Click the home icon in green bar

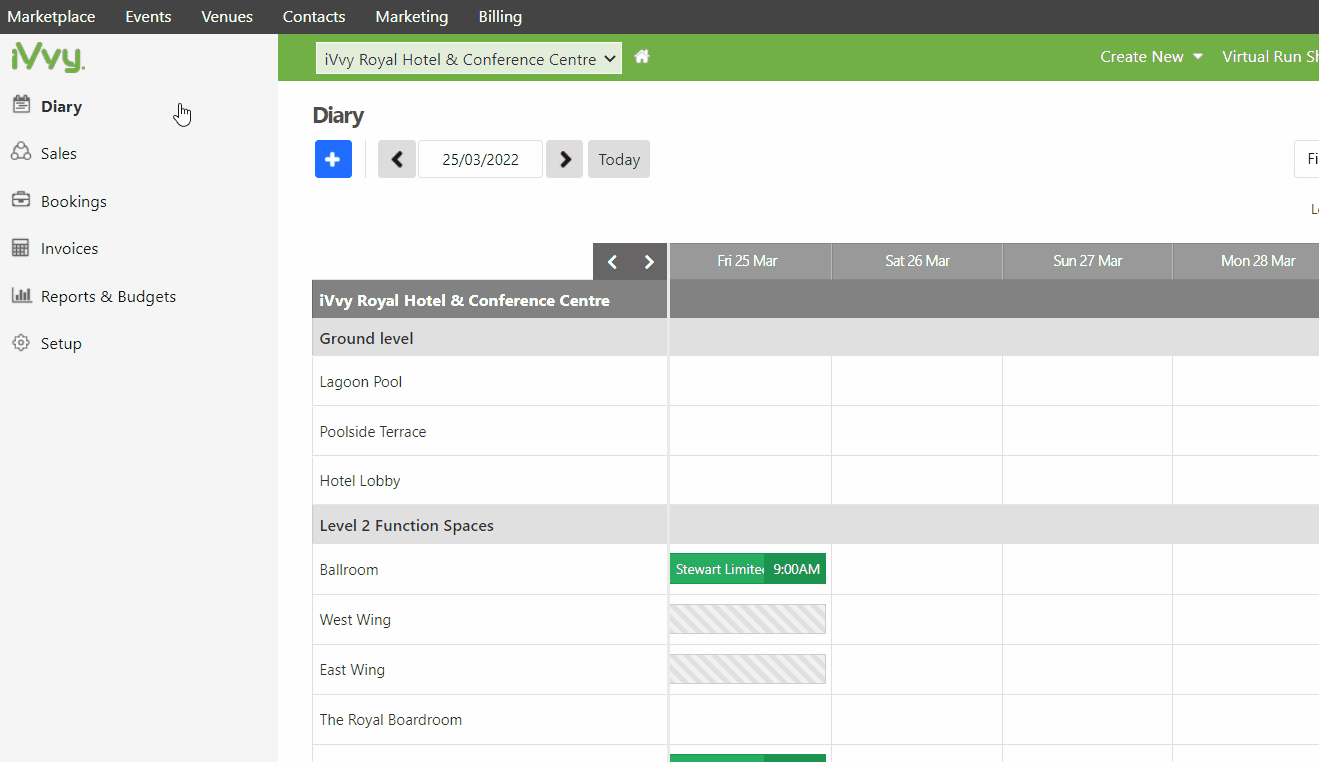coord(642,57)
